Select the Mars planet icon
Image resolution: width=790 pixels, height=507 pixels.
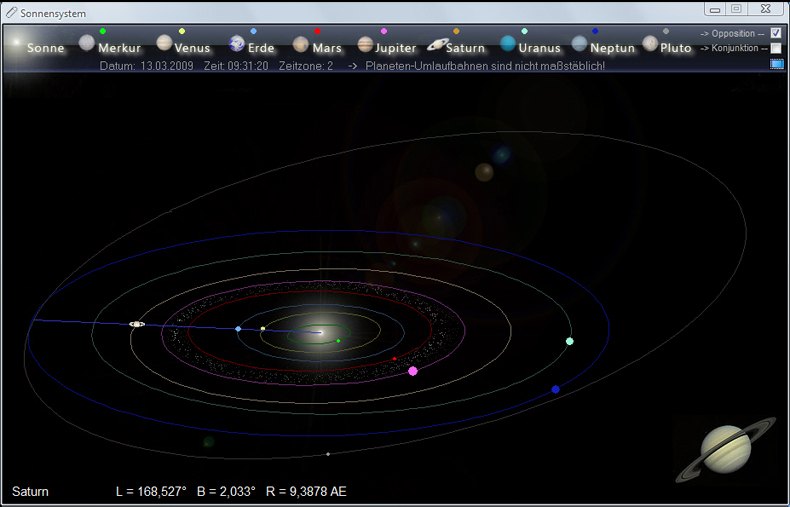(301, 45)
